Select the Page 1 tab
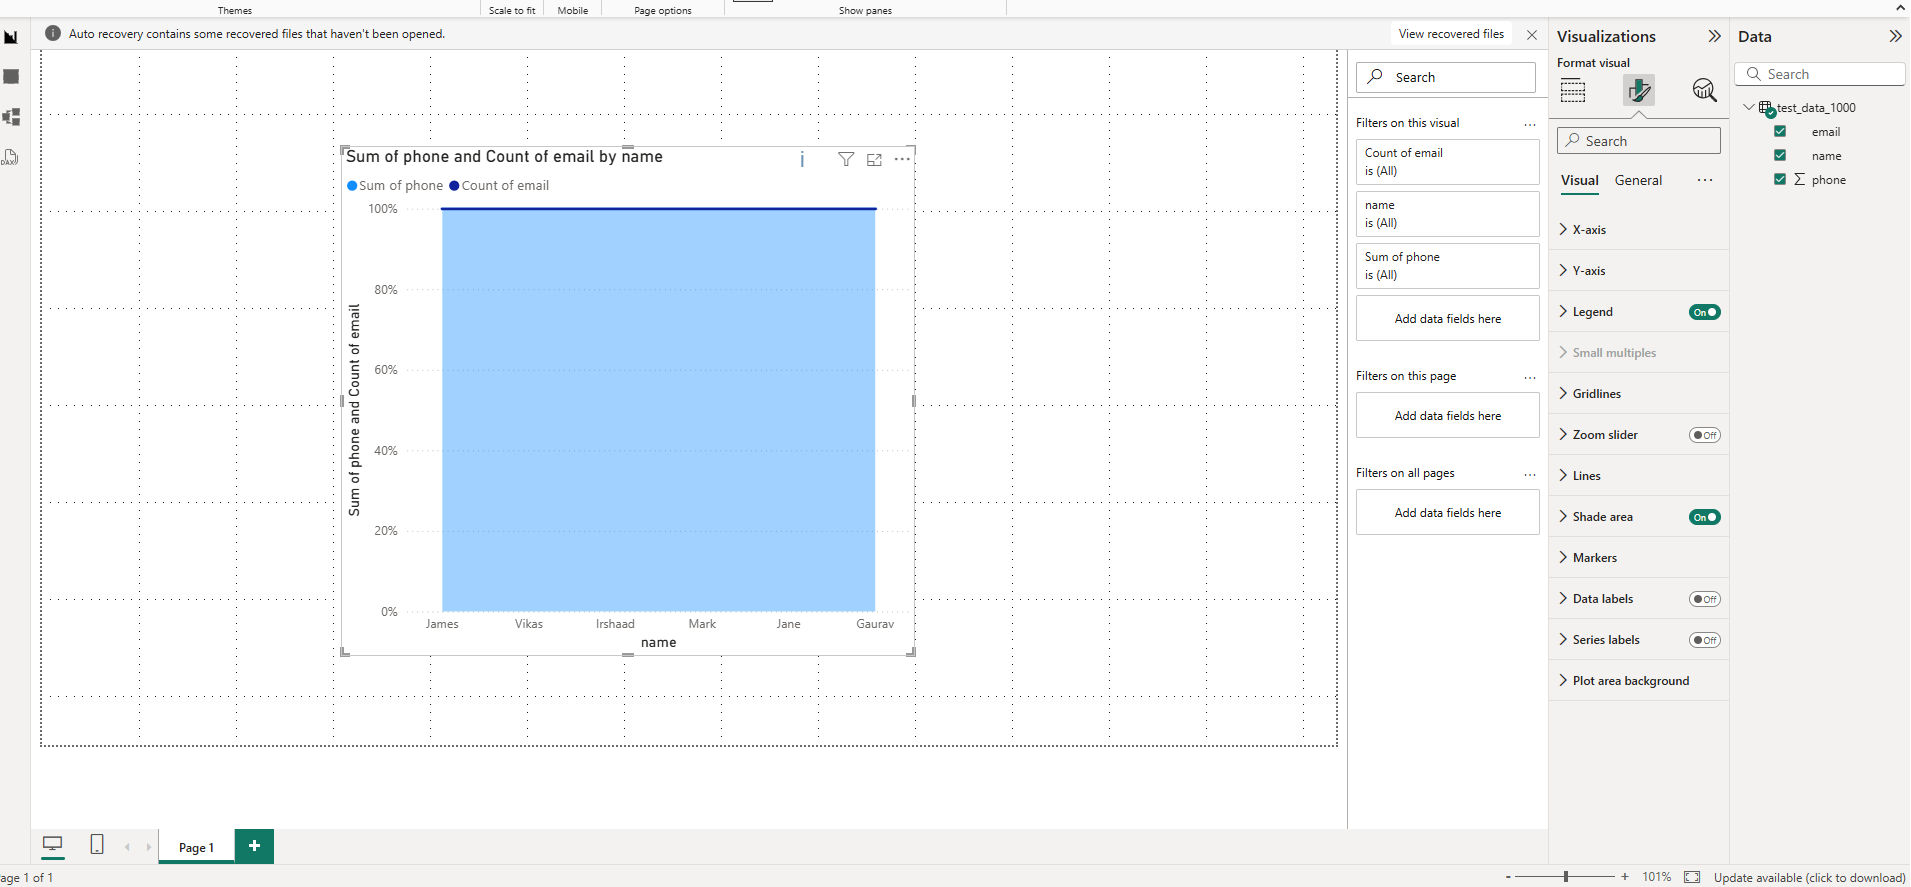The image size is (1911, 887). [x=196, y=847]
